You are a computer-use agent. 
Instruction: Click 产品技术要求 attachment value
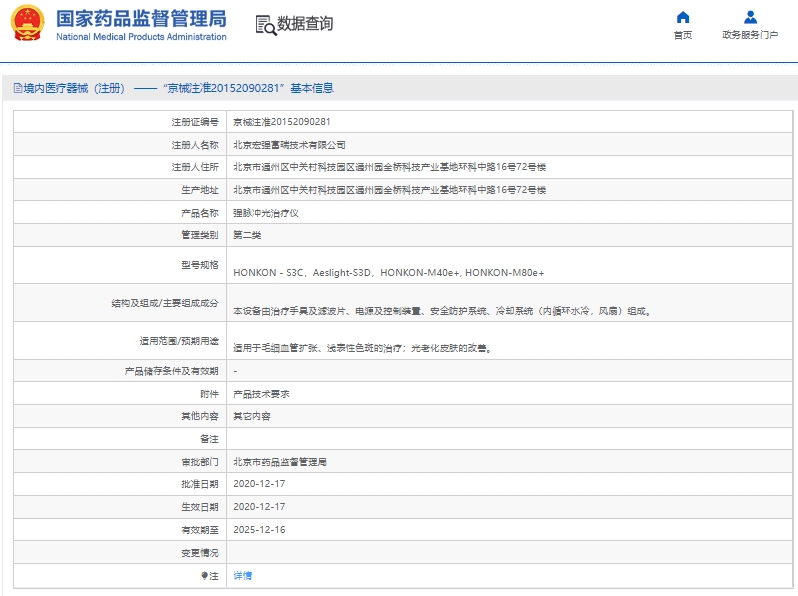click(261, 394)
